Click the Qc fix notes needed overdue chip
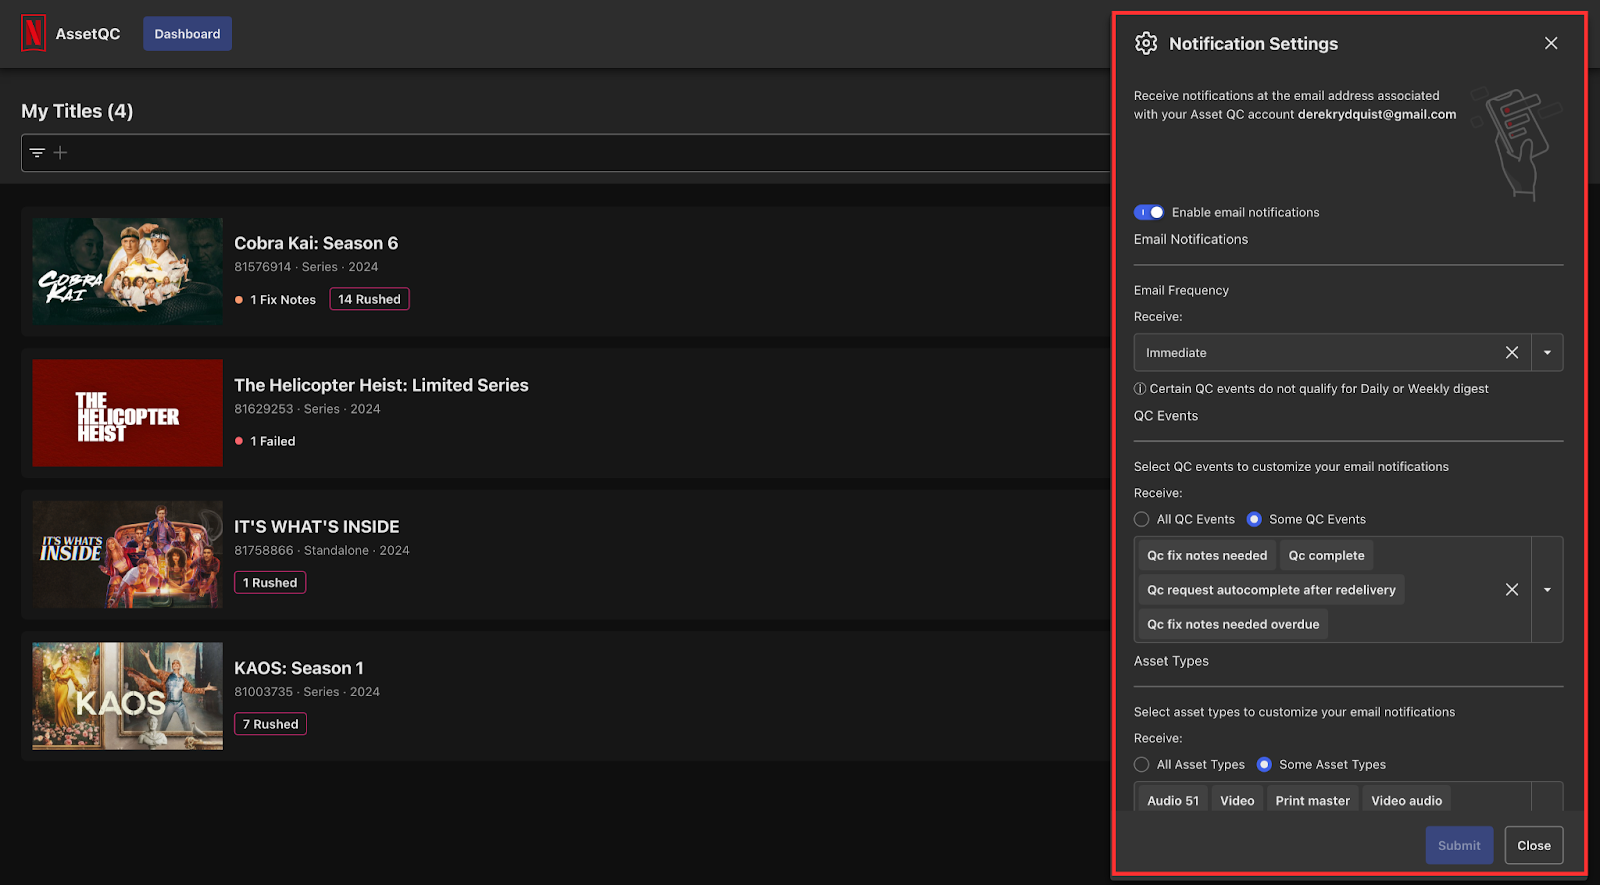This screenshot has height=885, width=1600. click(1233, 624)
